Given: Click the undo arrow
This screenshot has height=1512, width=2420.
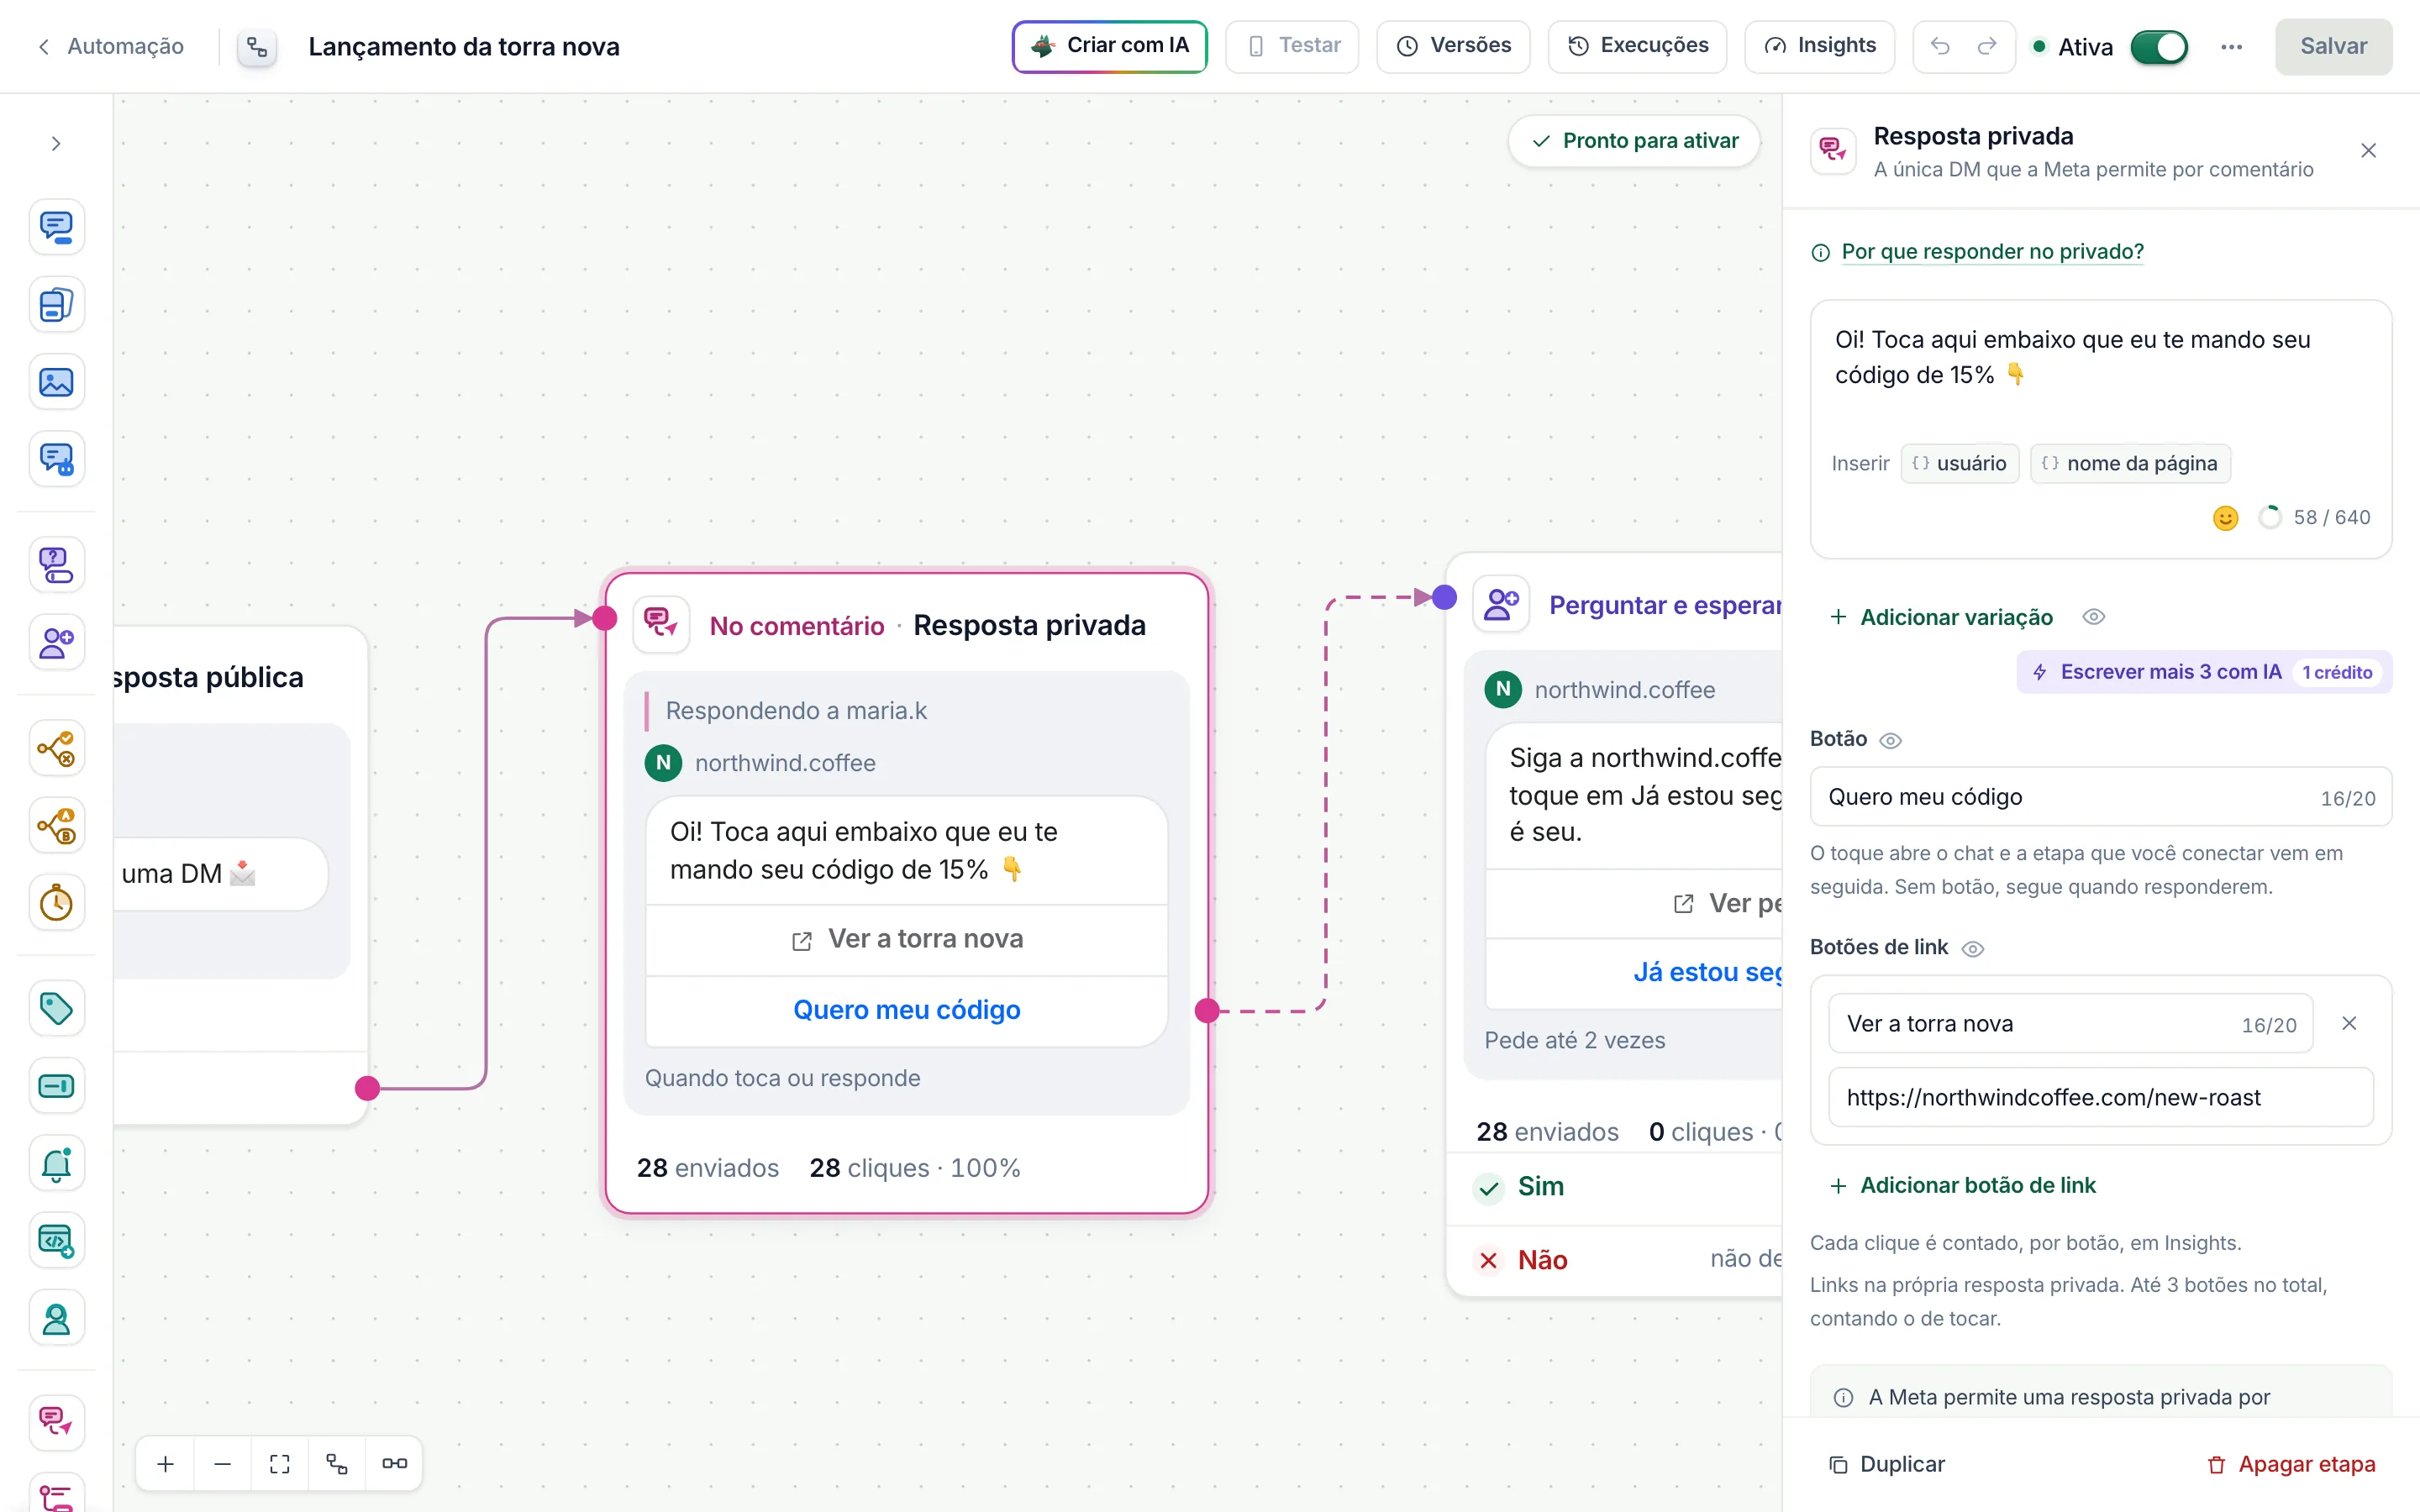Looking at the screenshot, I should (1940, 46).
